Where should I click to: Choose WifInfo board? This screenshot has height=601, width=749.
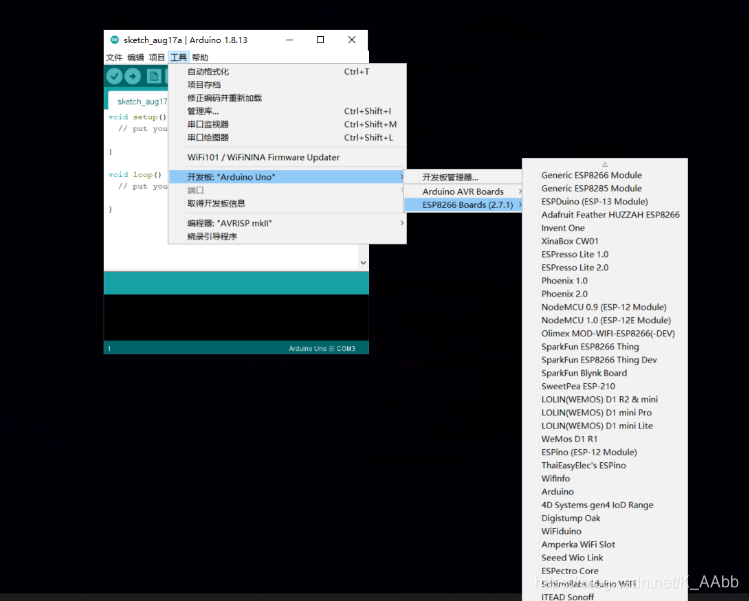click(605, 479)
